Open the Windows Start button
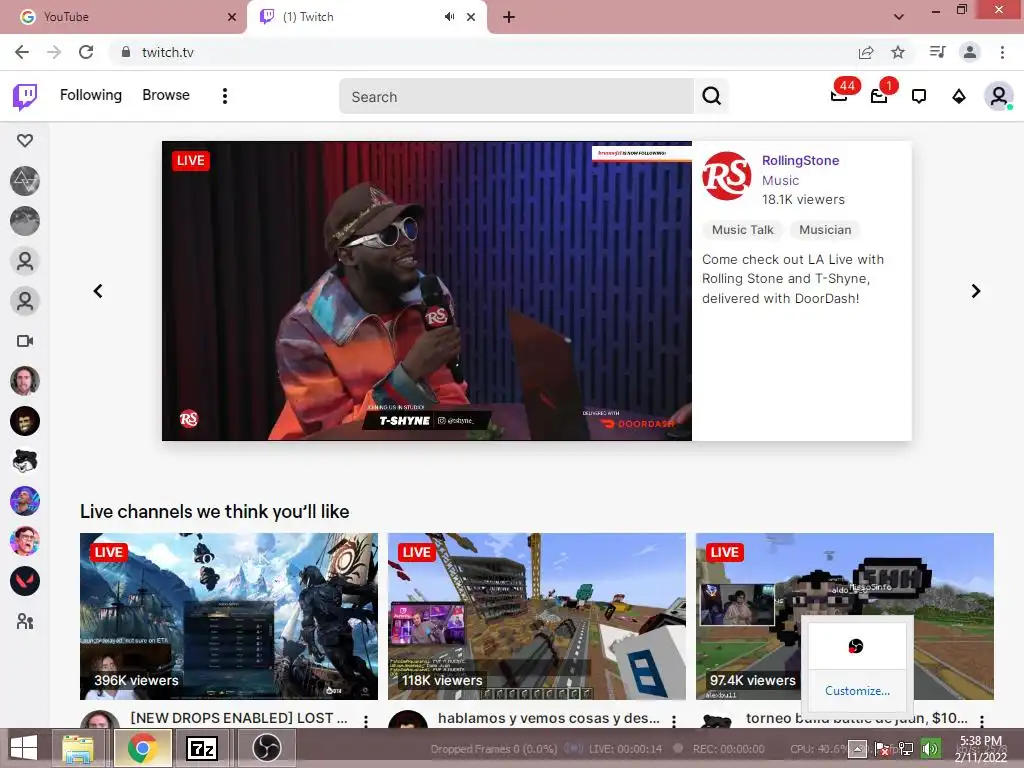1024x768 pixels. tap(24, 748)
